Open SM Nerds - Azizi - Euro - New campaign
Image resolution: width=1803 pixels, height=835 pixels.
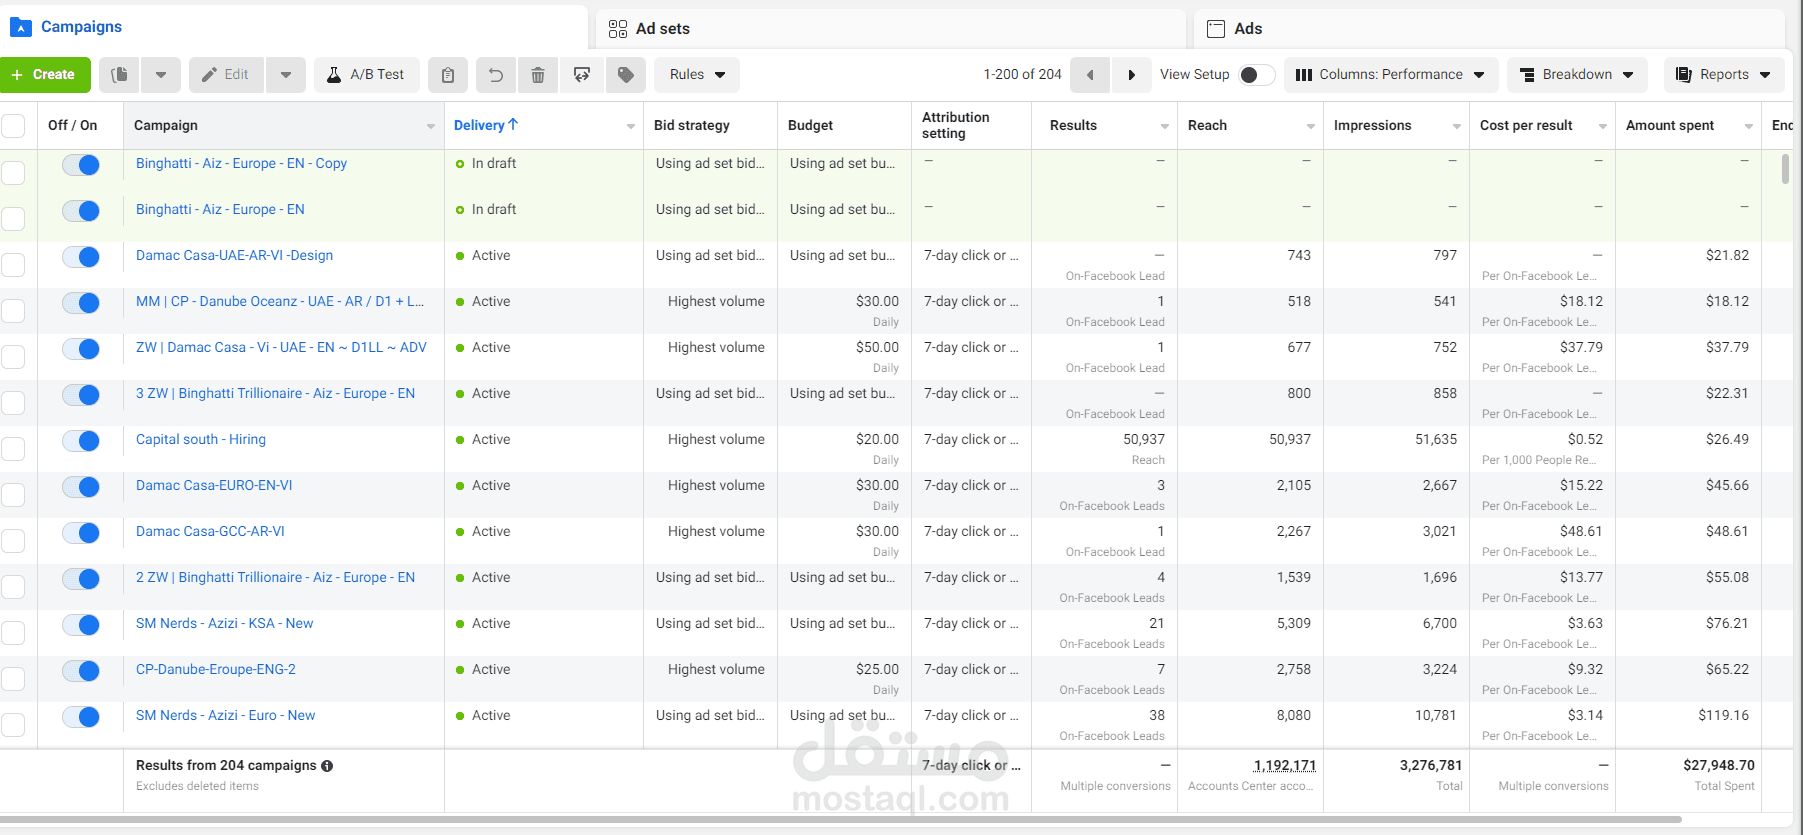coord(226,715)
